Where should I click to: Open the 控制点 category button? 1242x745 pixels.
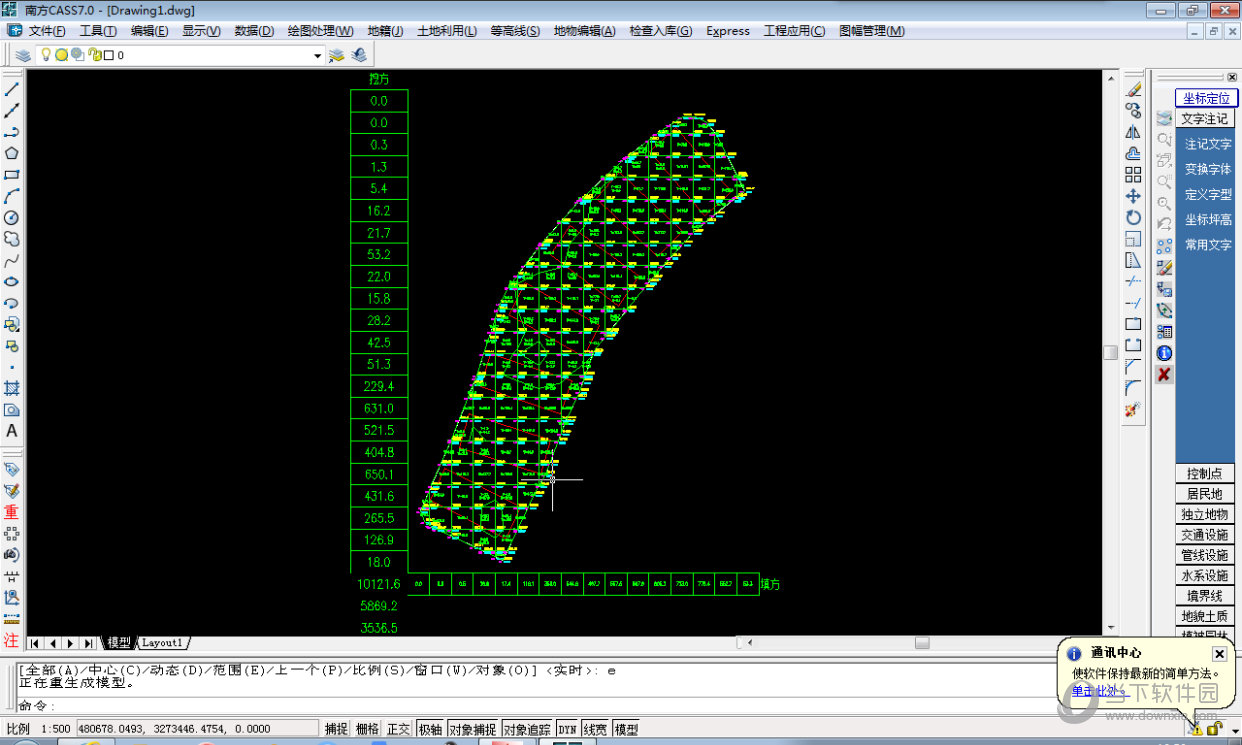pyautogui.click(x=1204, y=473)
